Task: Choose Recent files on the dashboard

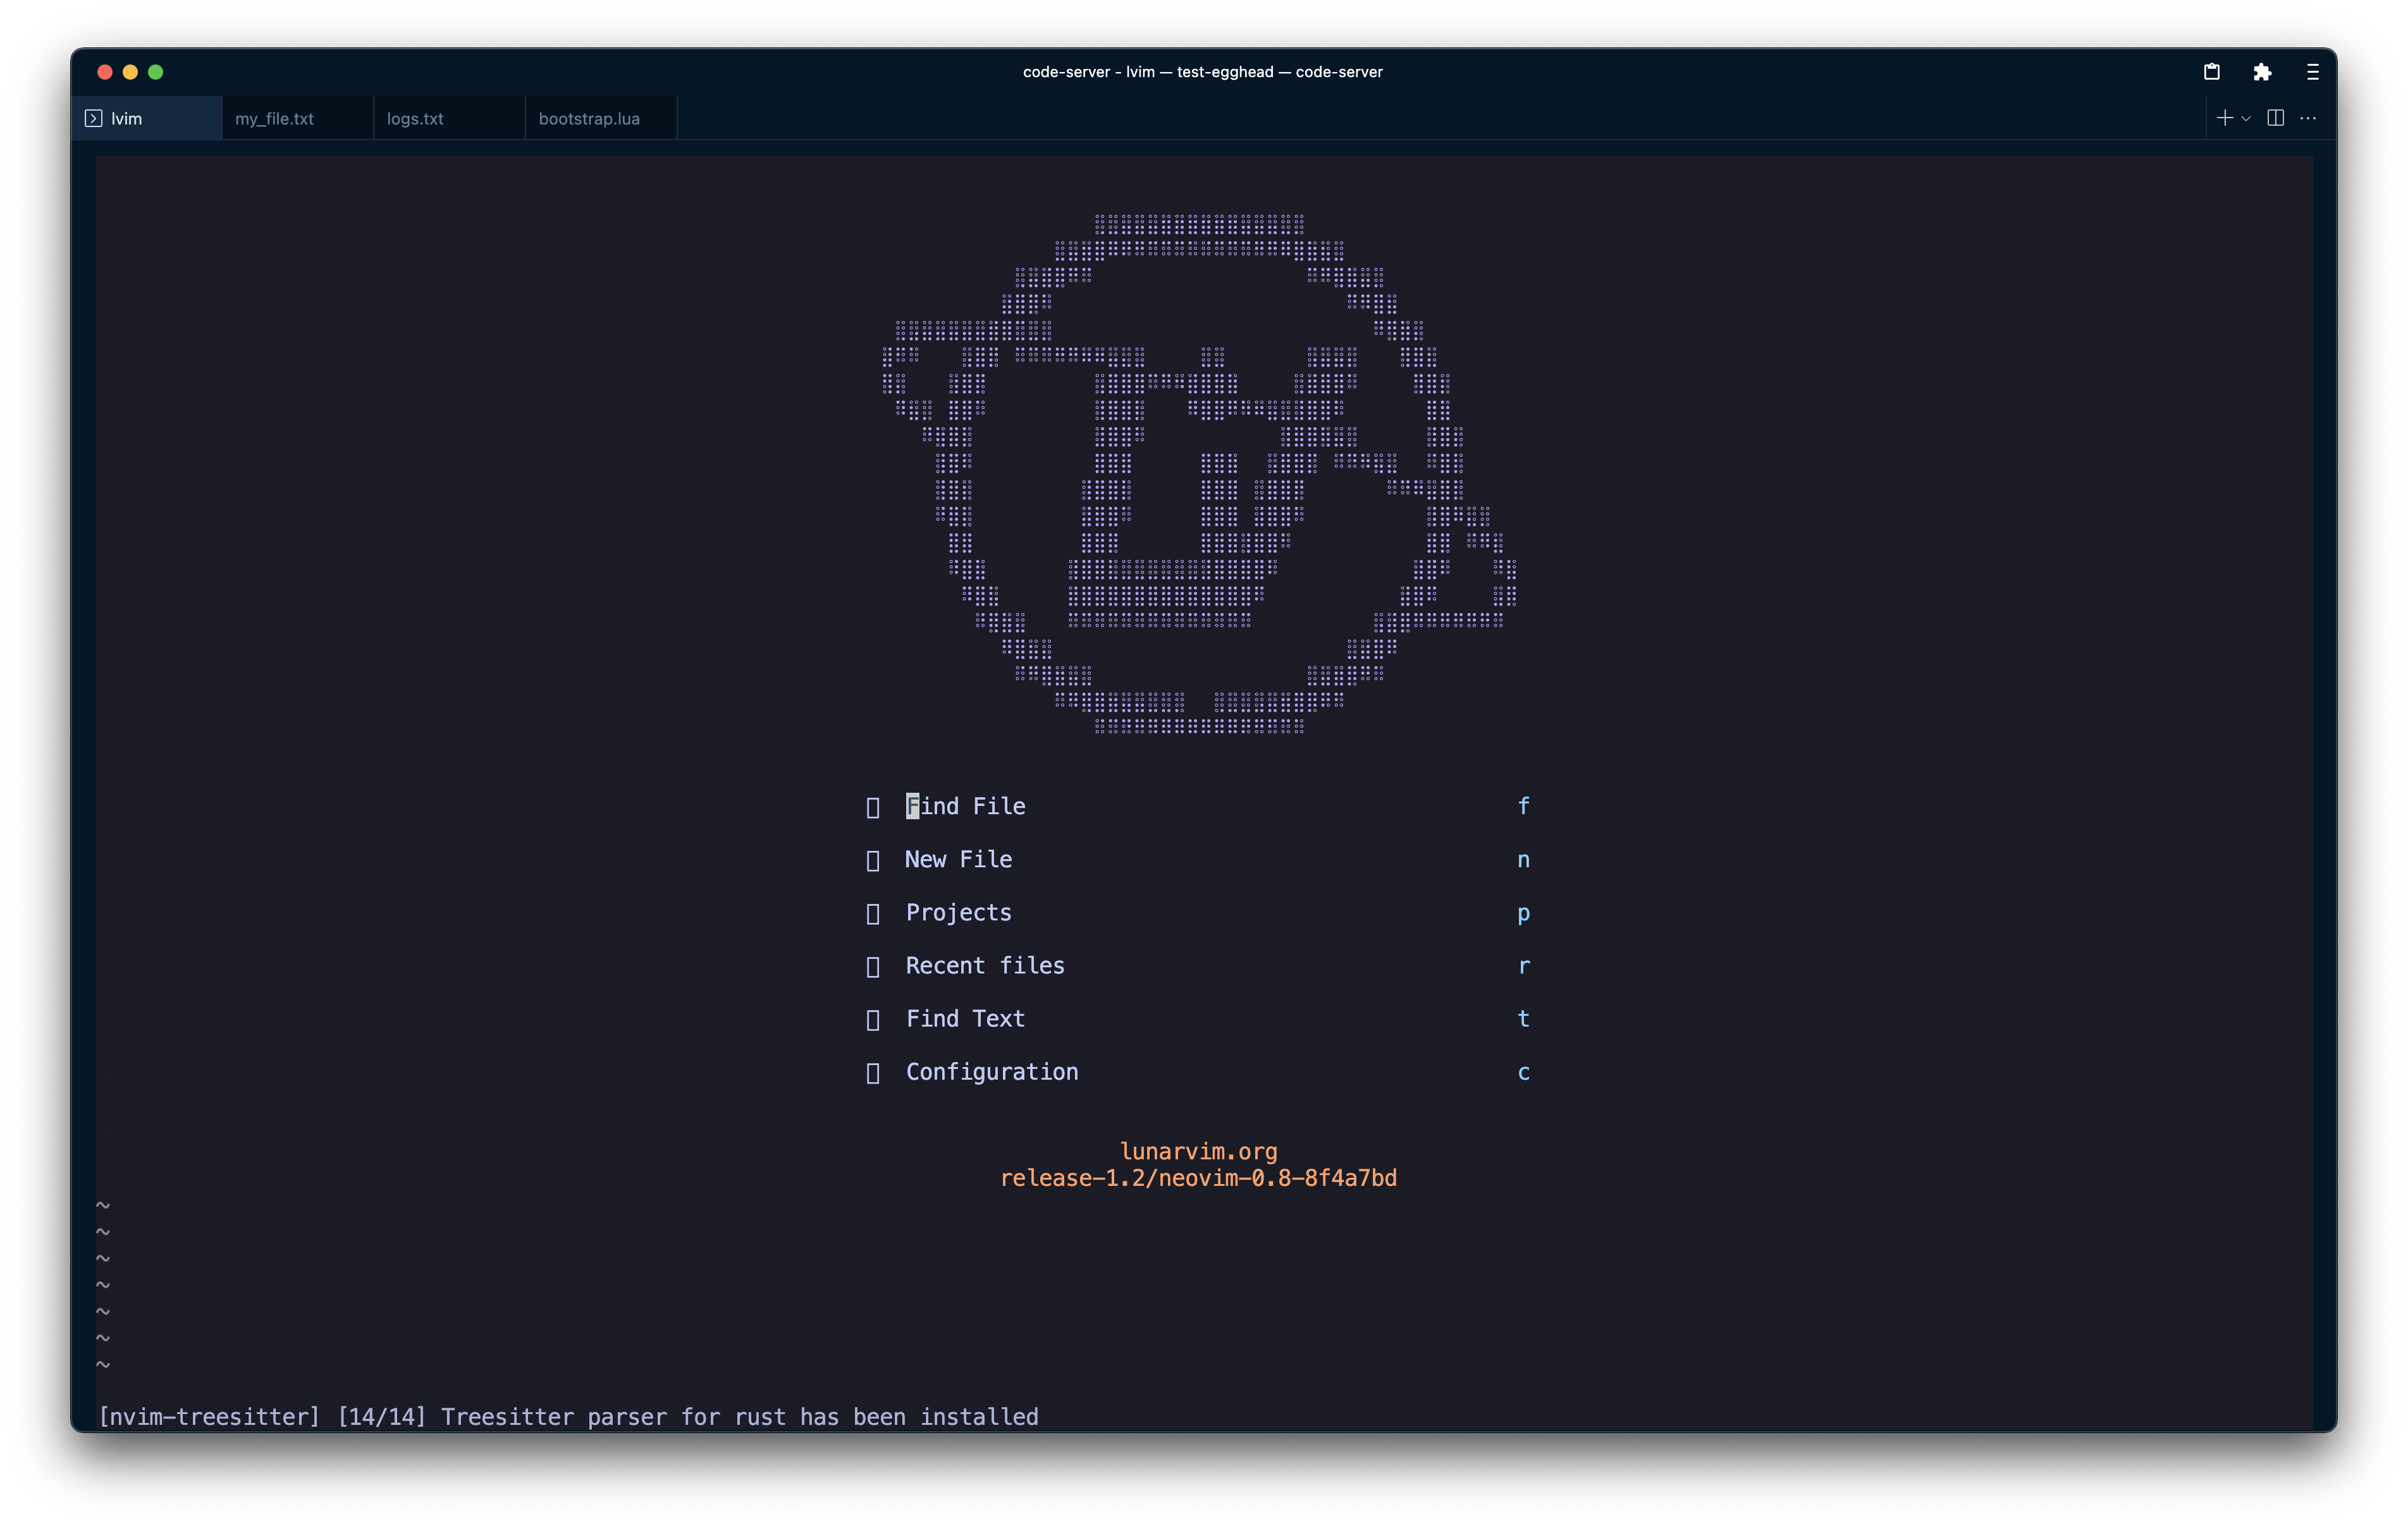Action: pos(984,965)
